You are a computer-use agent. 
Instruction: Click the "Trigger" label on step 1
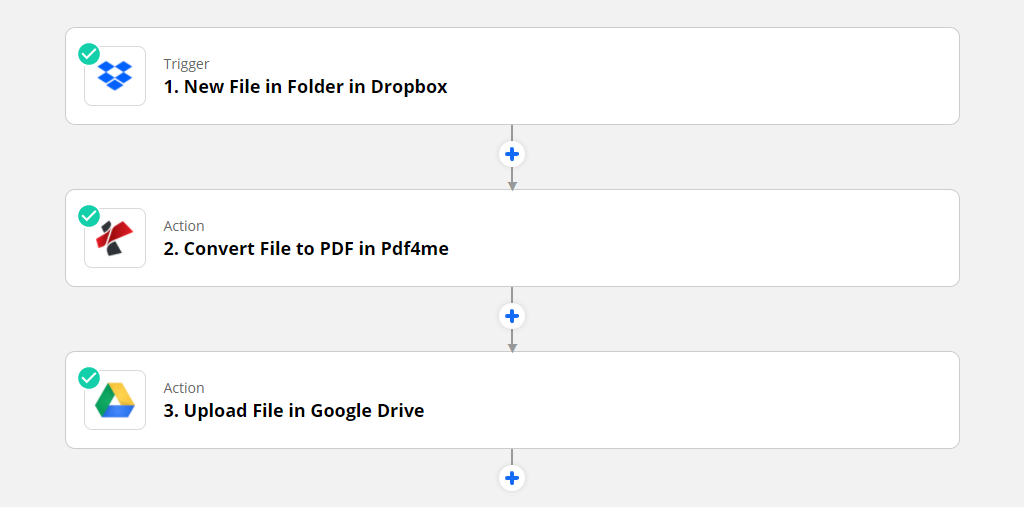coord(186,64)
